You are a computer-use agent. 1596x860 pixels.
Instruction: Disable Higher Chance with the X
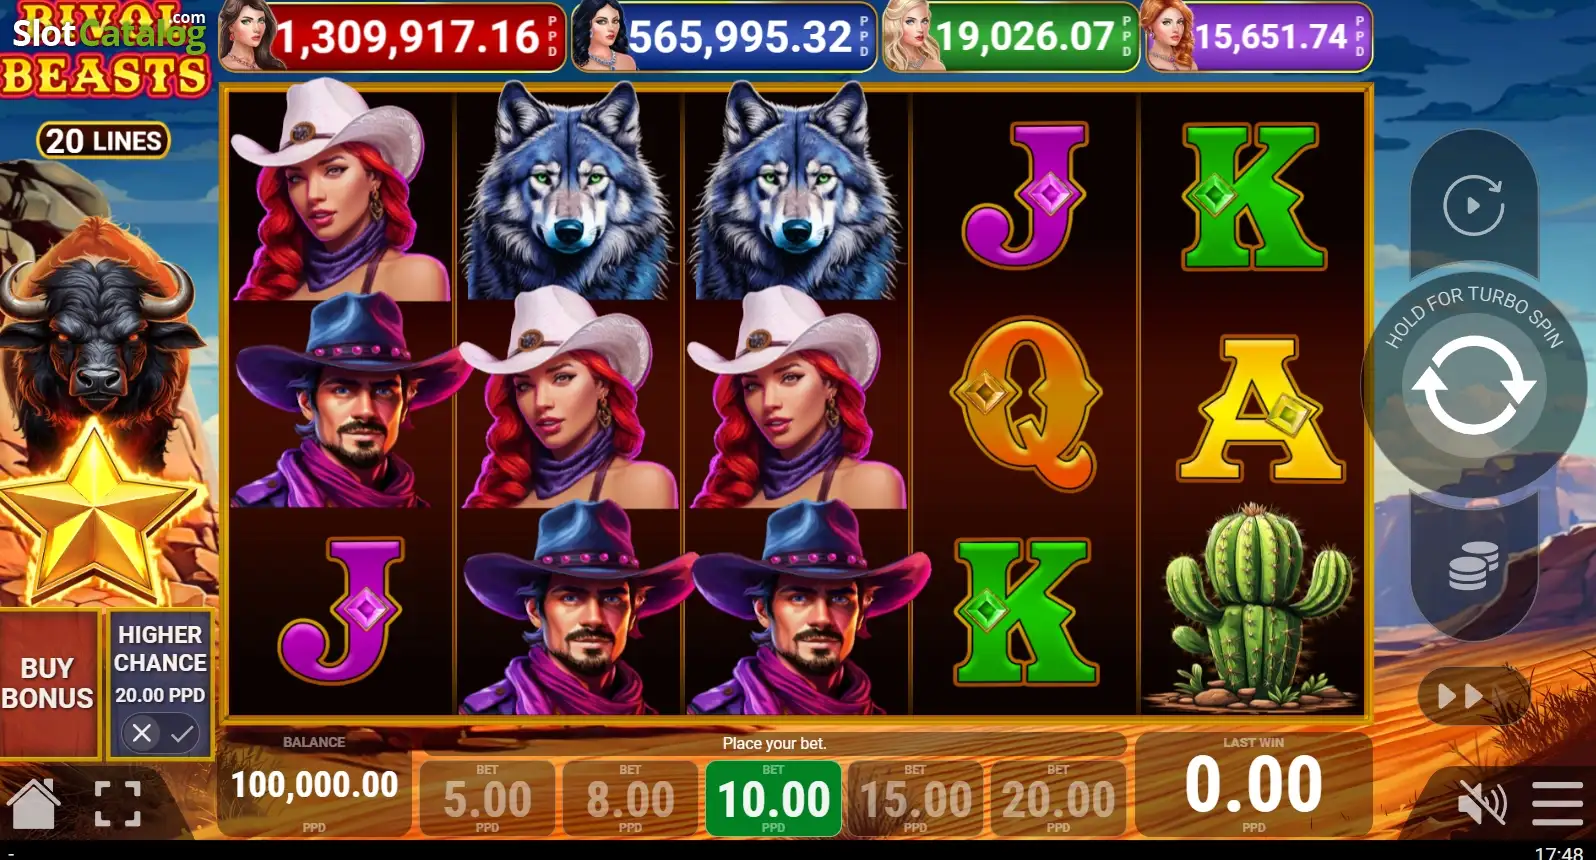pos(142,734)
